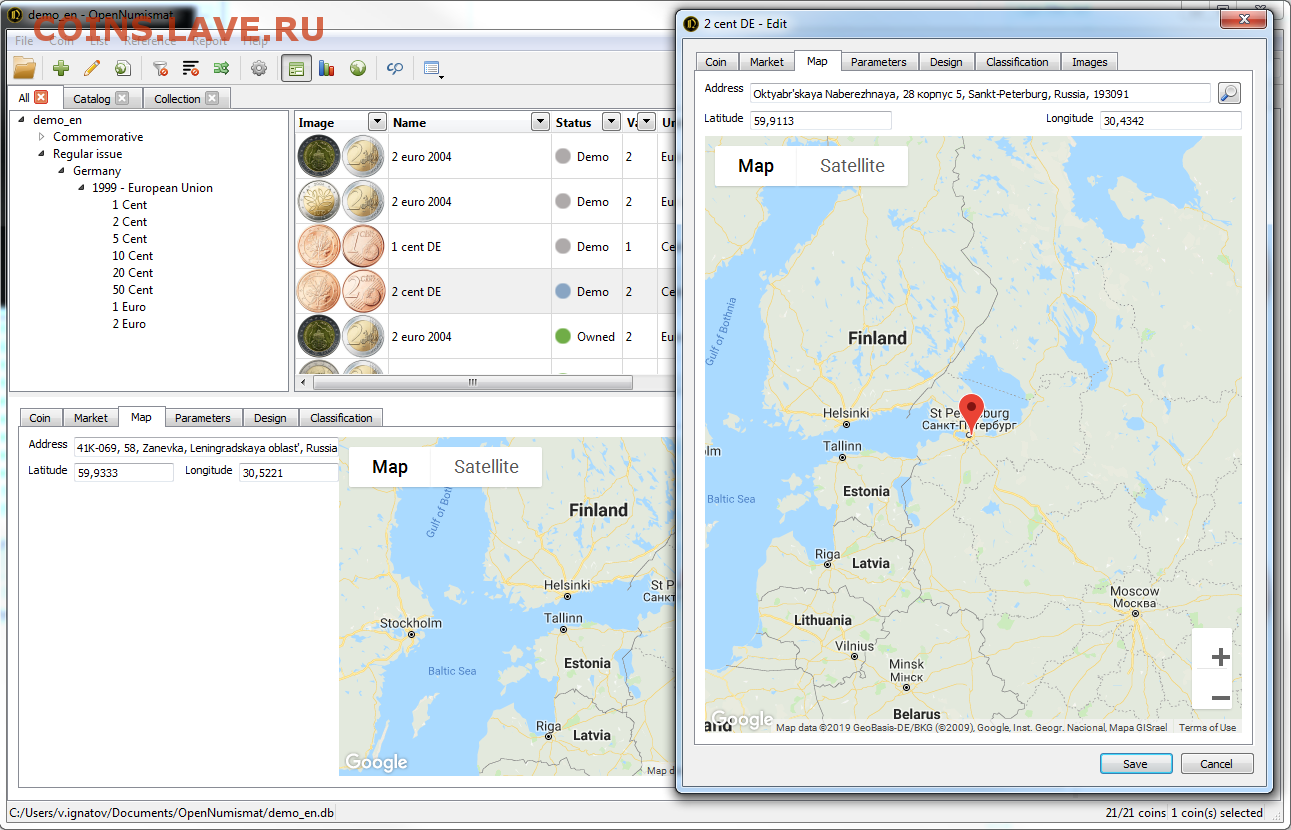
Task: Zoom in on the dialog map
Action: tap(1220, 657)
